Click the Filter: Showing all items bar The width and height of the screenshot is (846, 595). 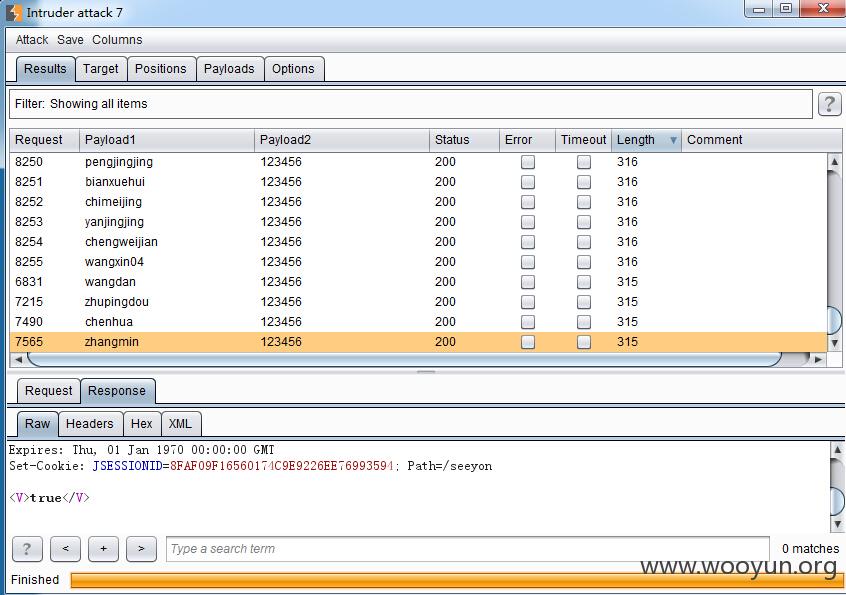coord(411,104)
